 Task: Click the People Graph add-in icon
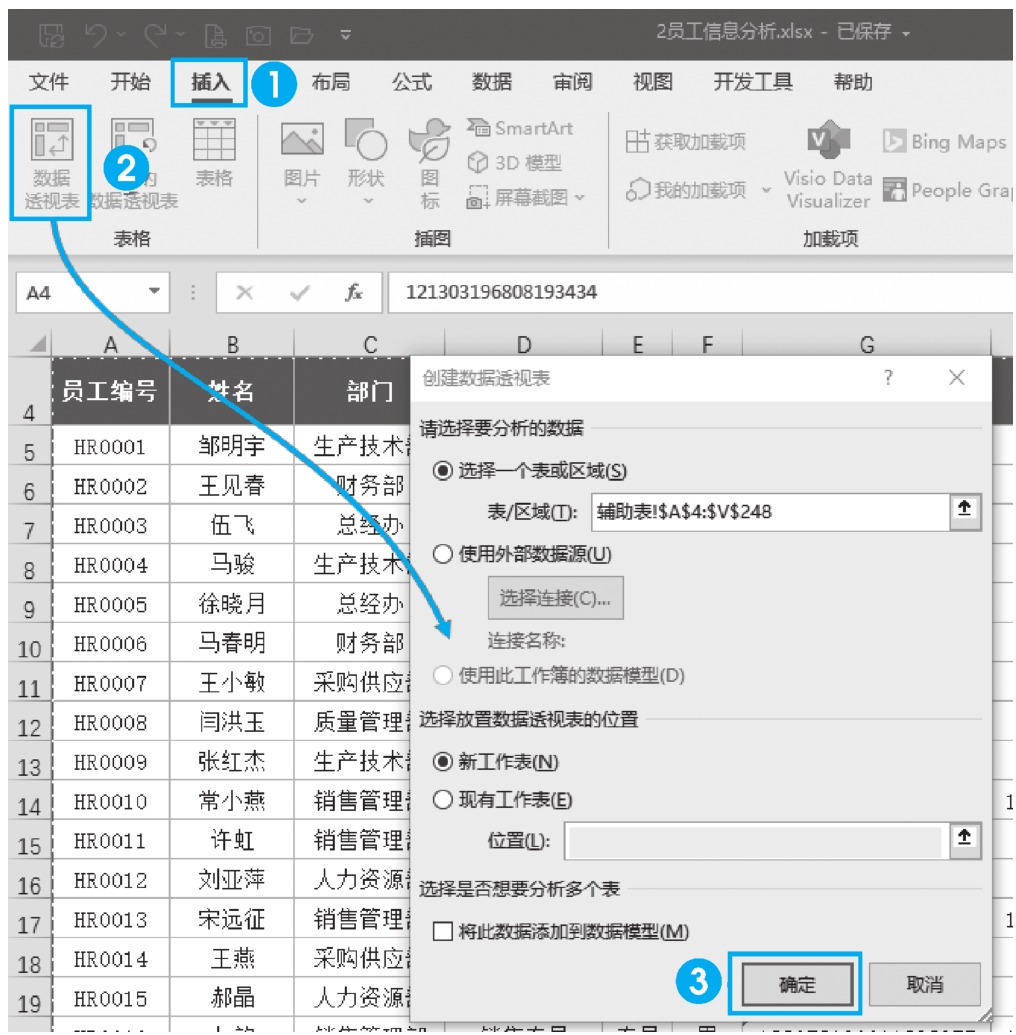895,190
